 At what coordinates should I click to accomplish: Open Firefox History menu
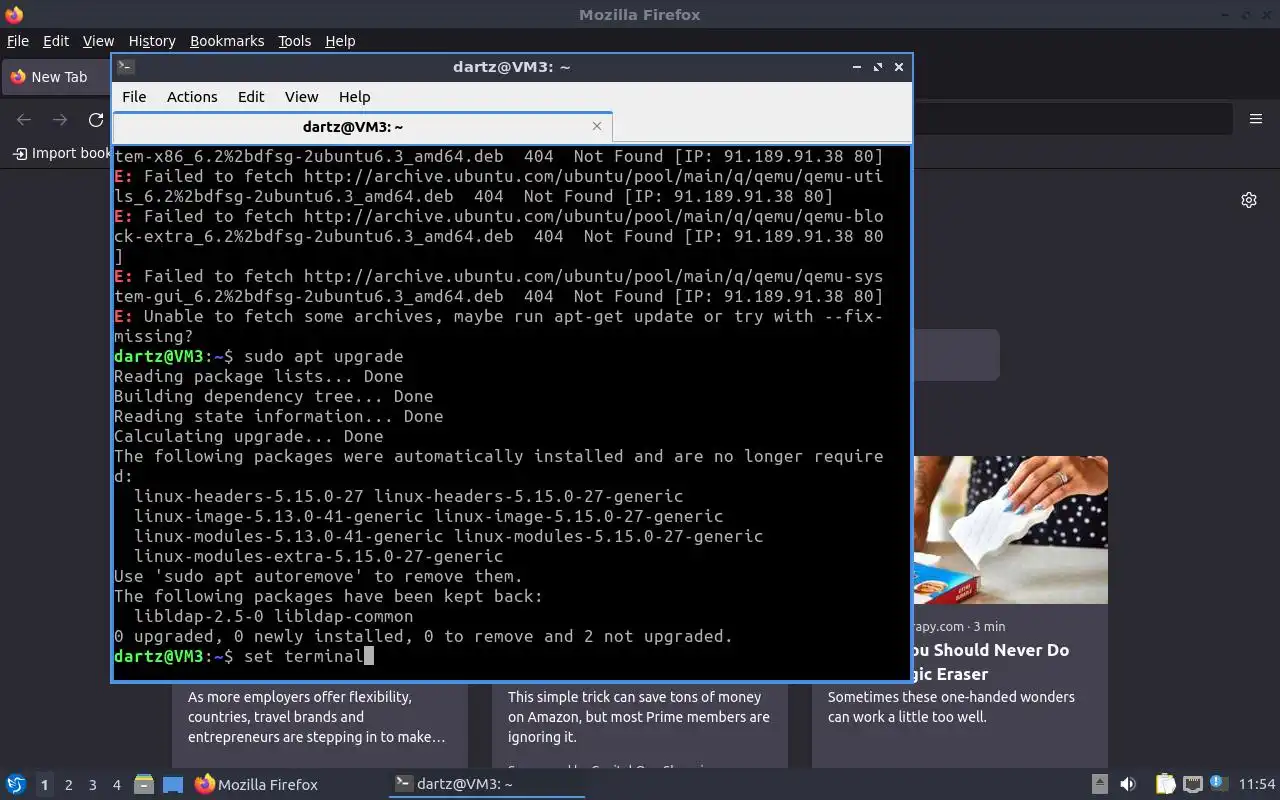[152, 41]
